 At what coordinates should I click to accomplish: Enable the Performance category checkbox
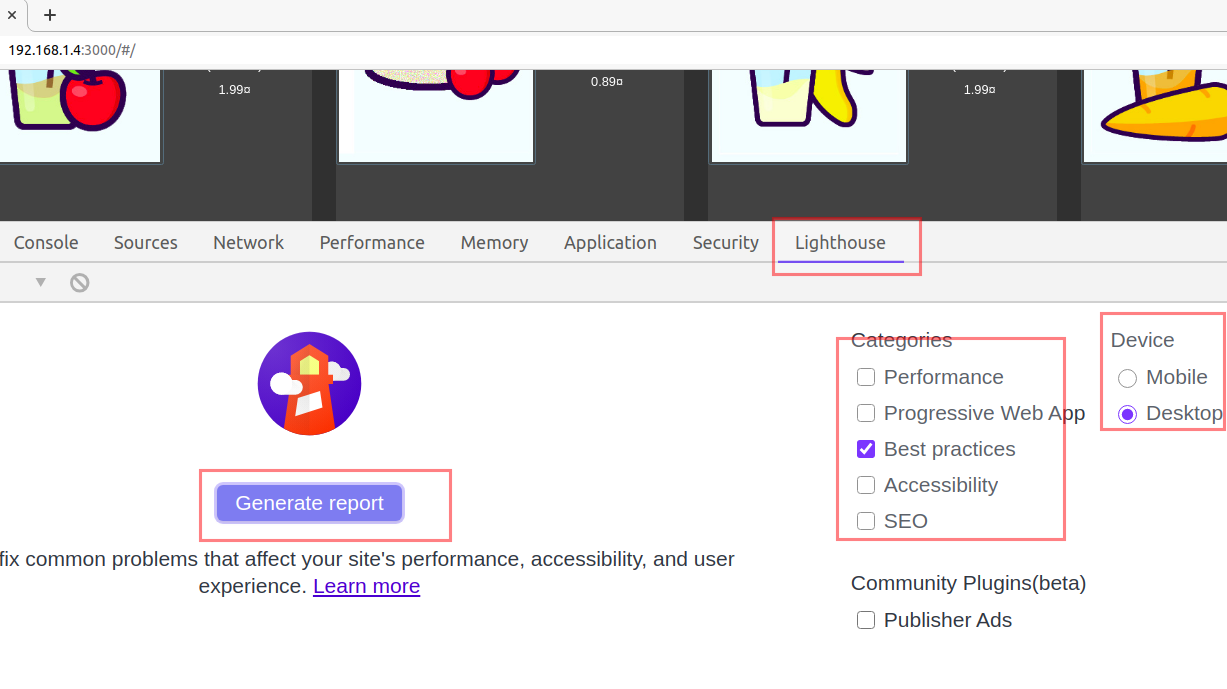click(866, 377)
